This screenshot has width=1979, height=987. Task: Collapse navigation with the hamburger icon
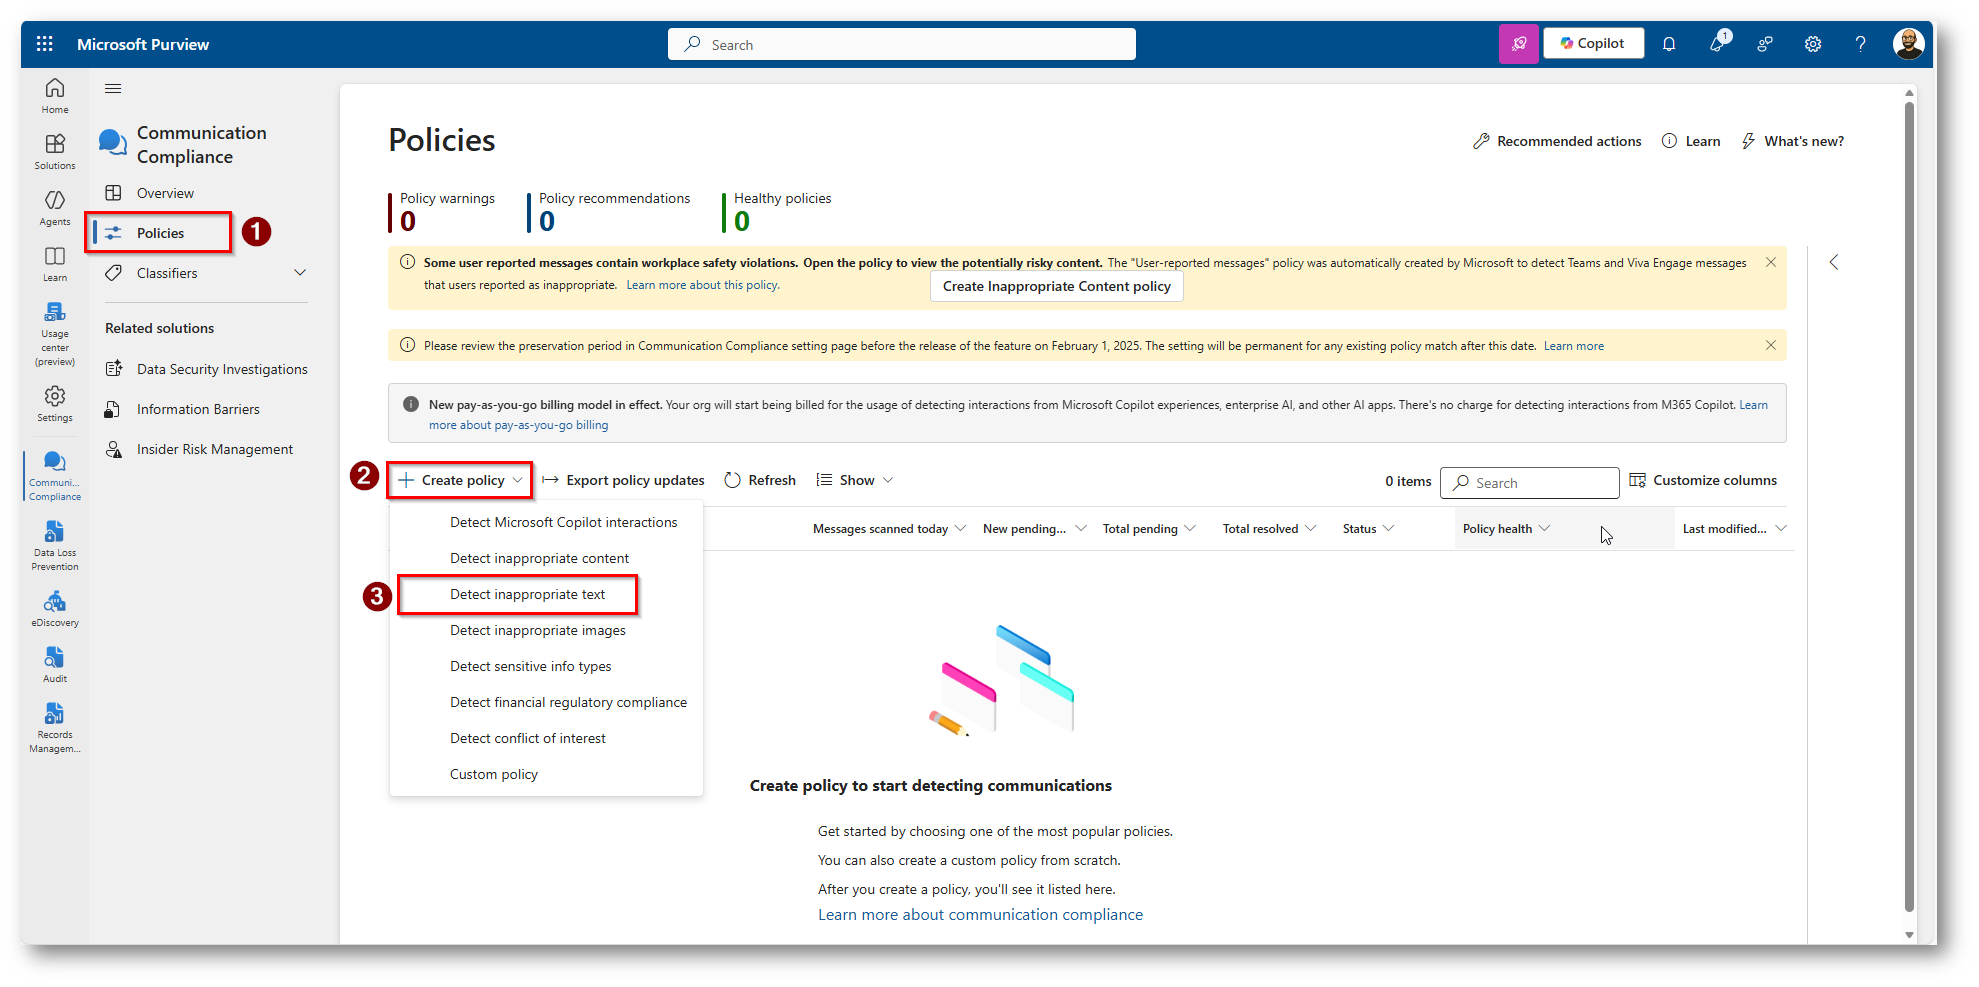[113, 89]
